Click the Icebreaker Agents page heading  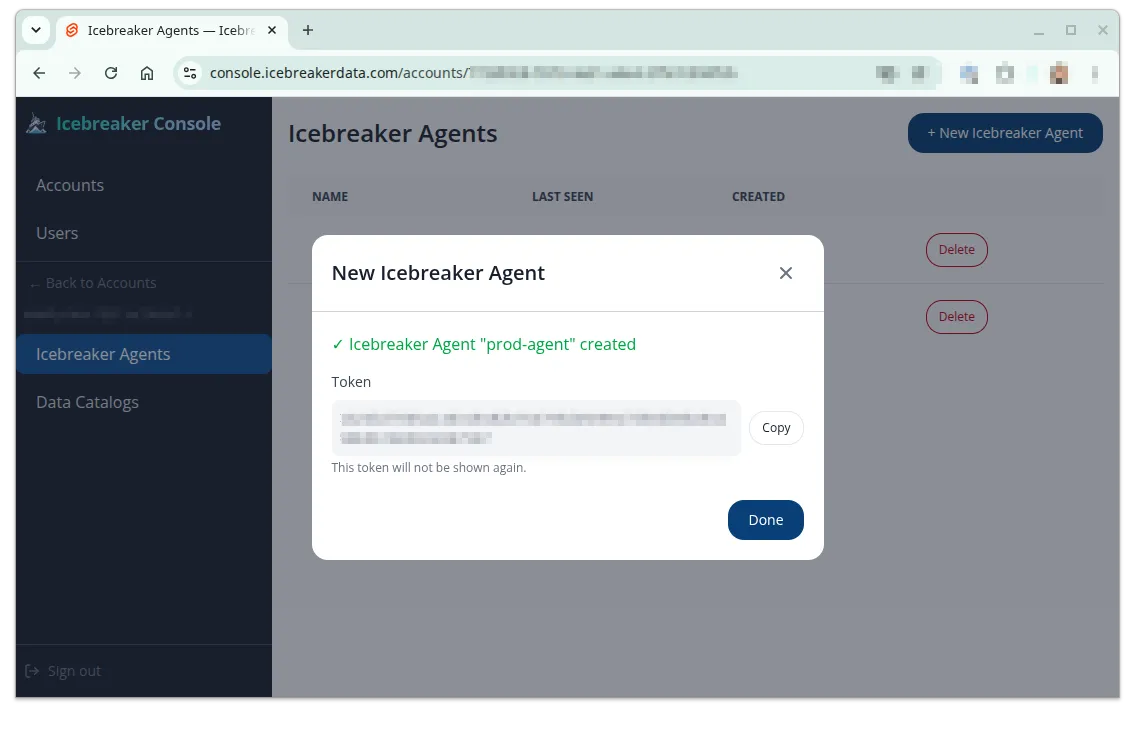tap(392, 134)
